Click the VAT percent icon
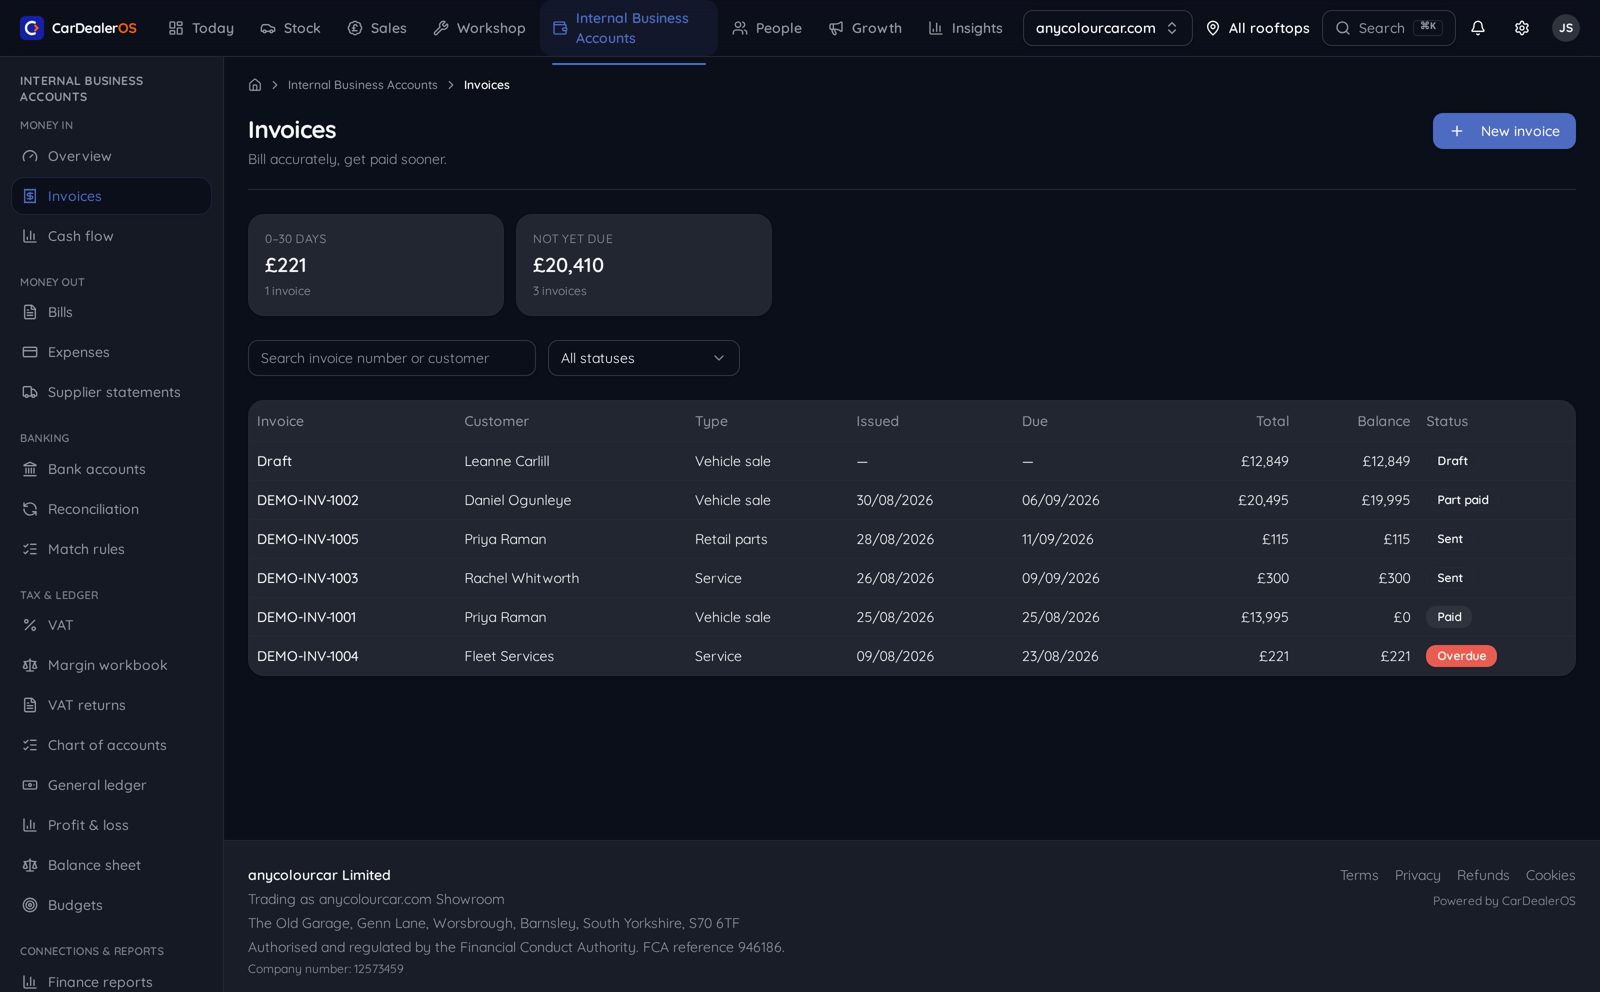This screenshot has height=992, width=1600. tap(30, 625)
